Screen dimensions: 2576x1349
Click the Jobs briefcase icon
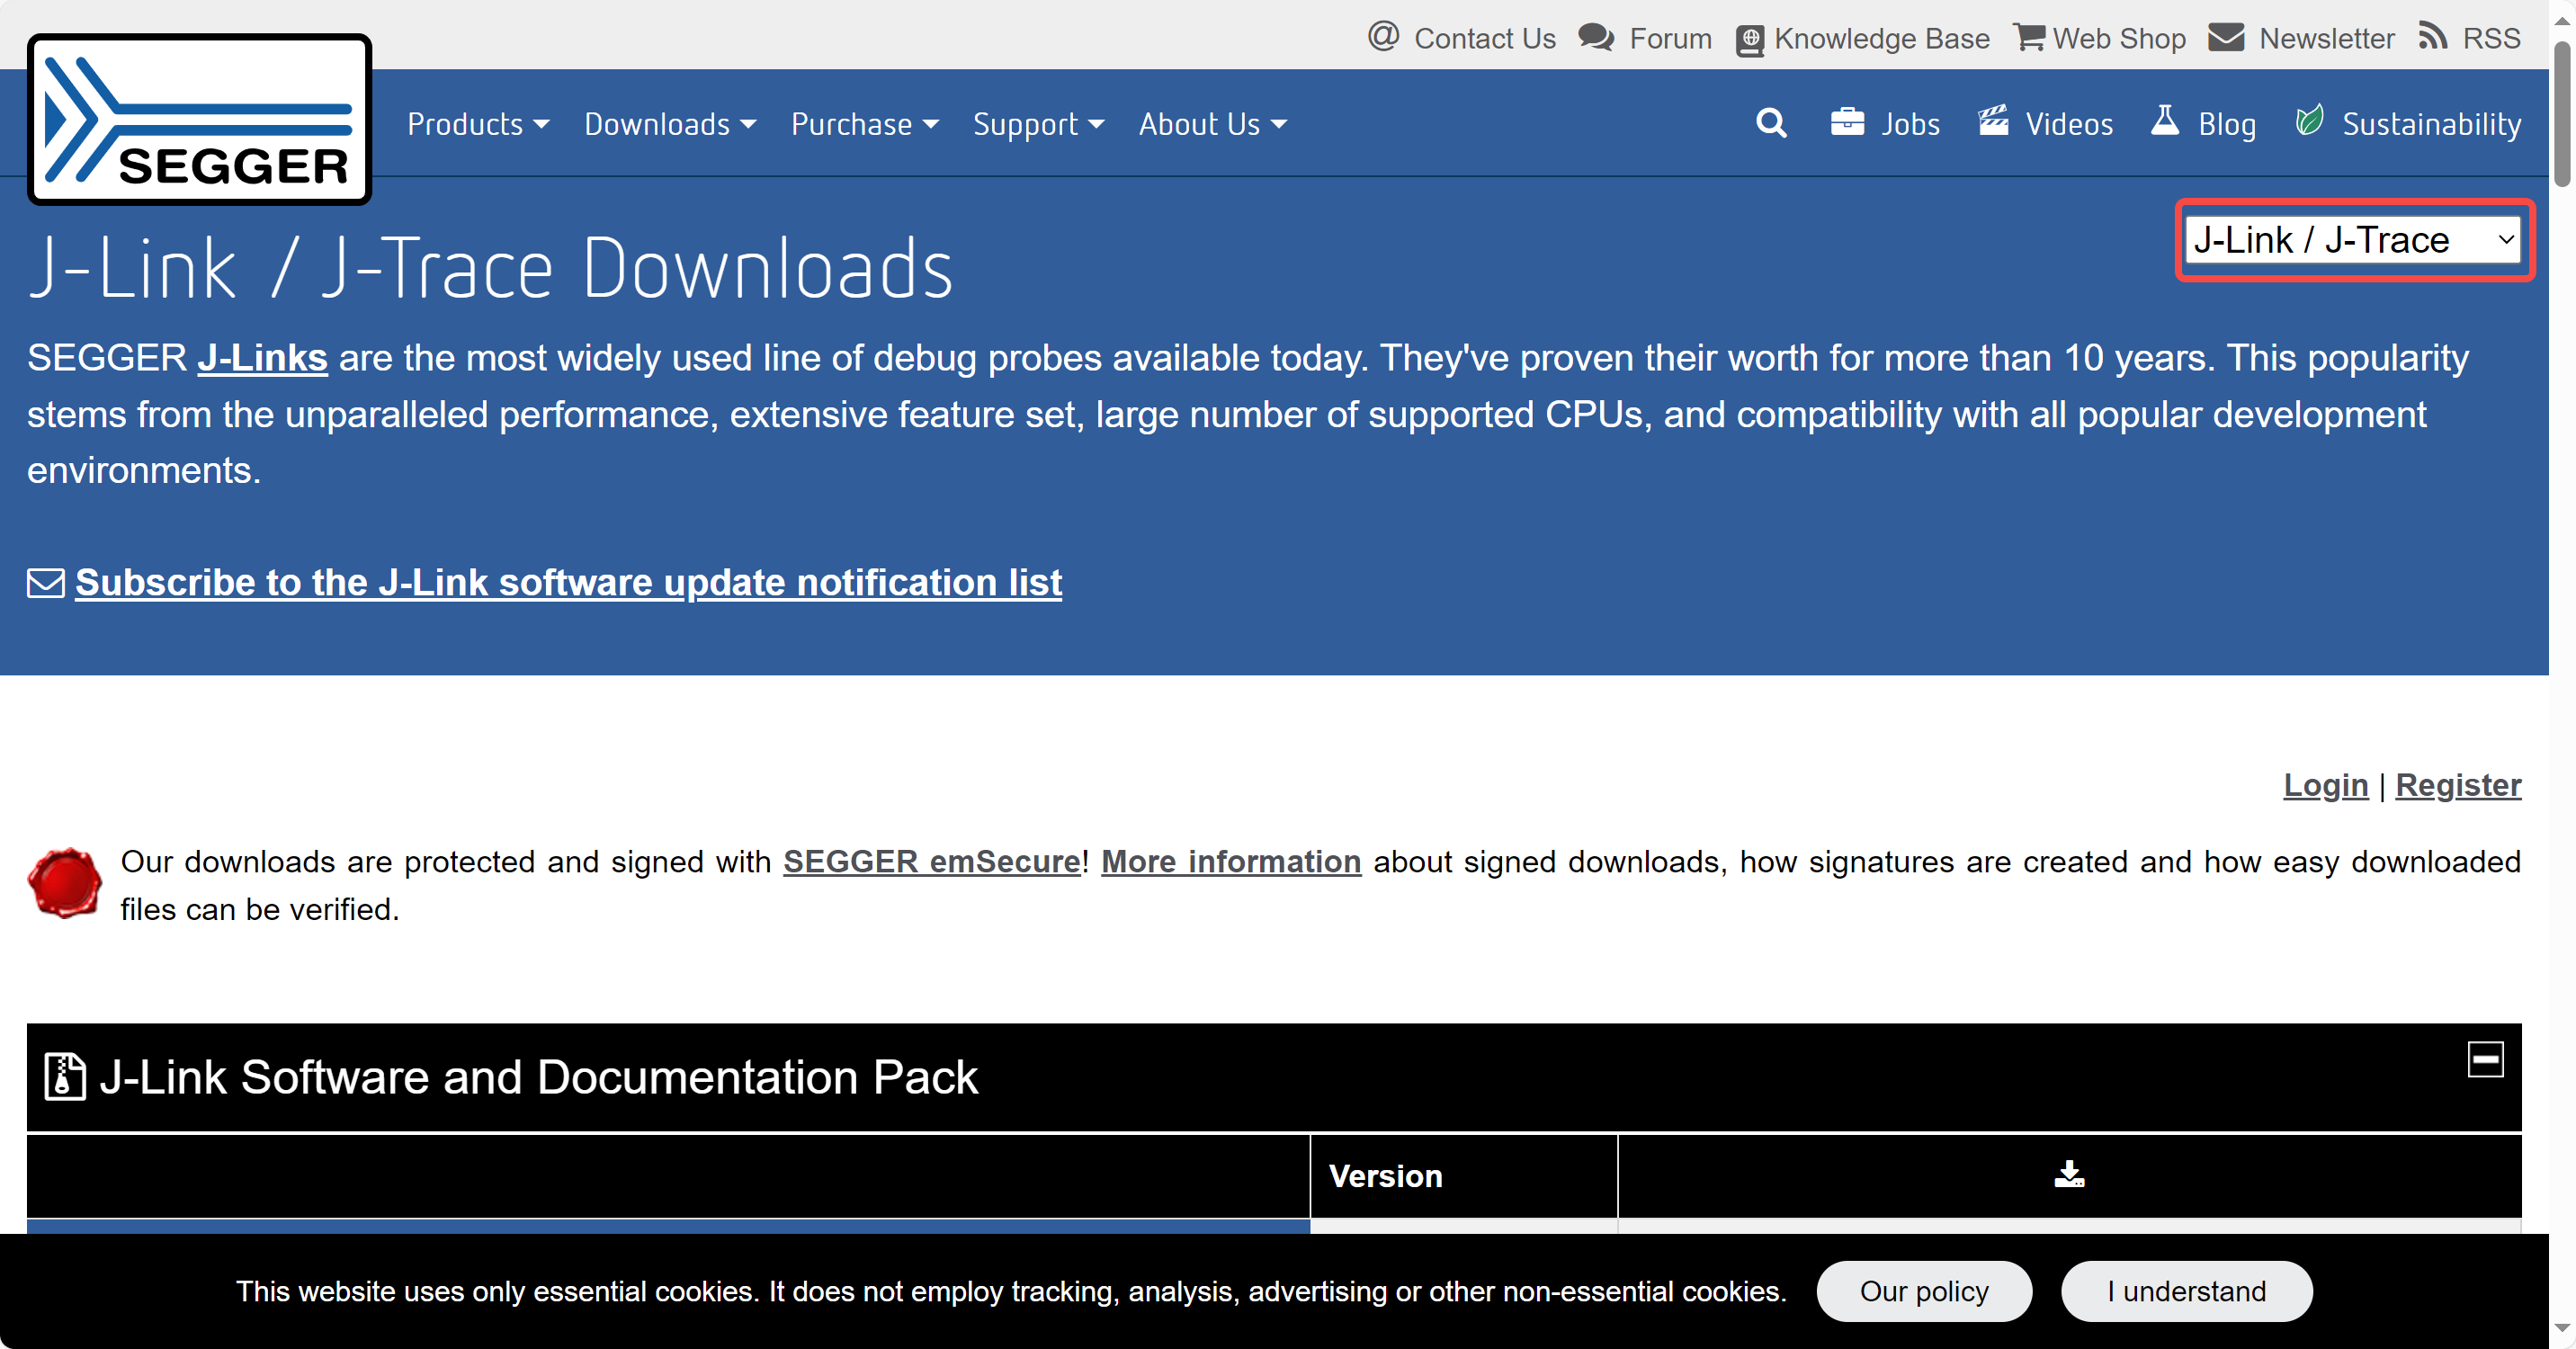click(1847, 122)
